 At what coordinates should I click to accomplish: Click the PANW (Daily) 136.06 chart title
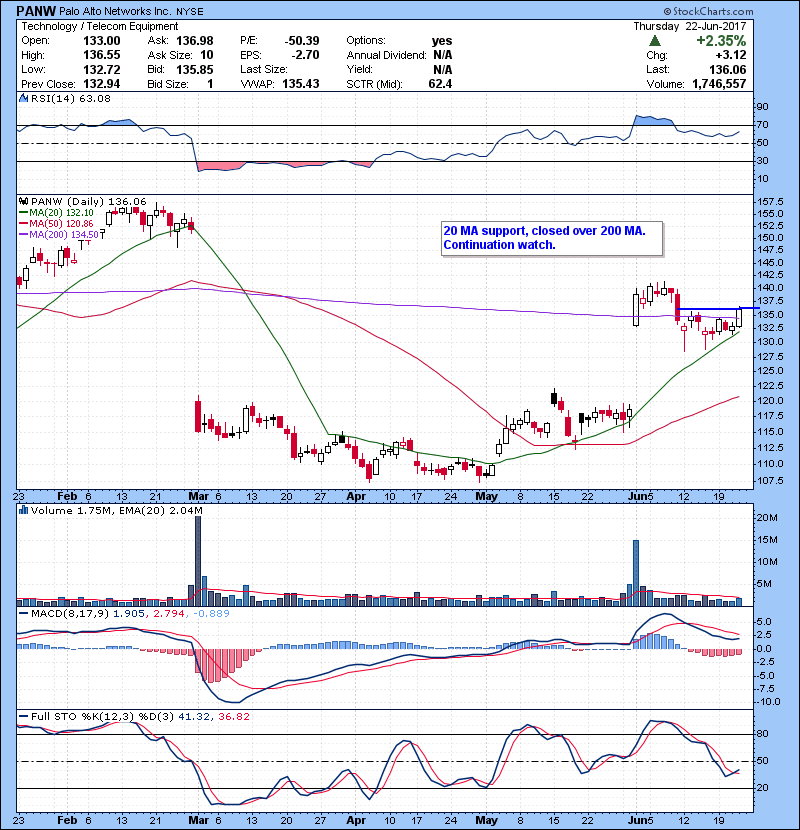click(88, 202)
